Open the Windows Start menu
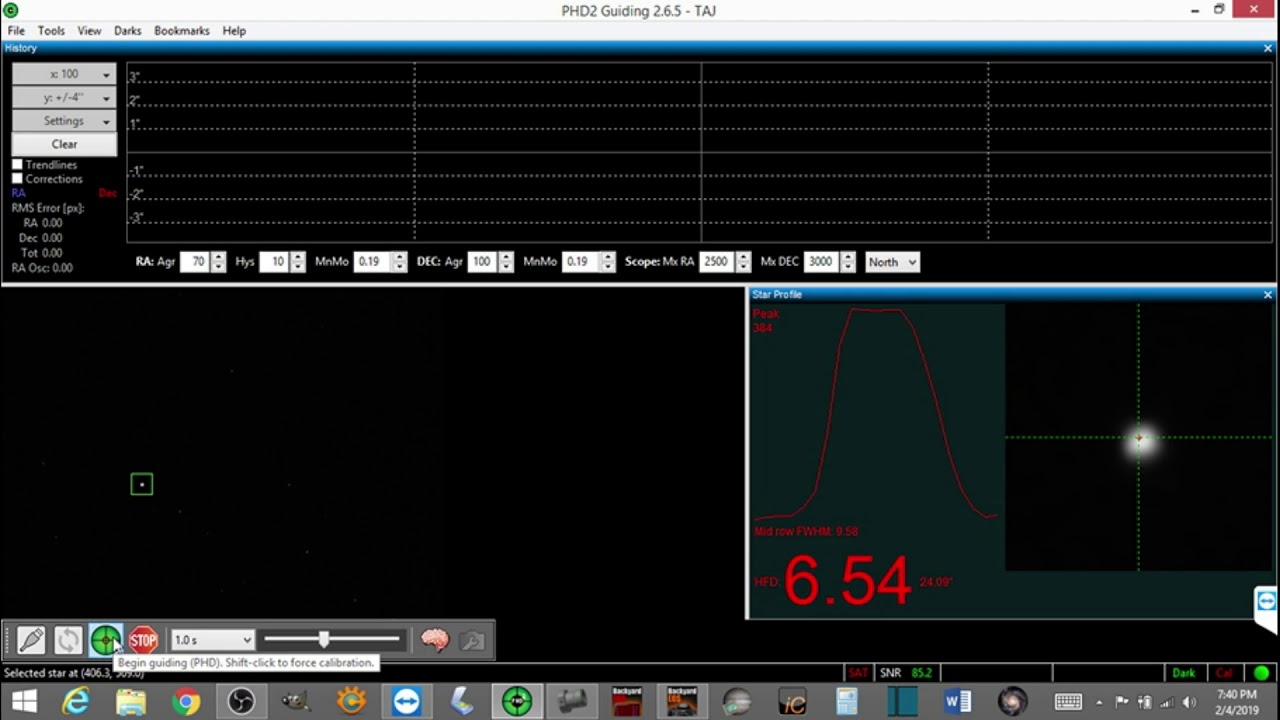Screen dimensions: 1280x720 click(x=22, y=701)
